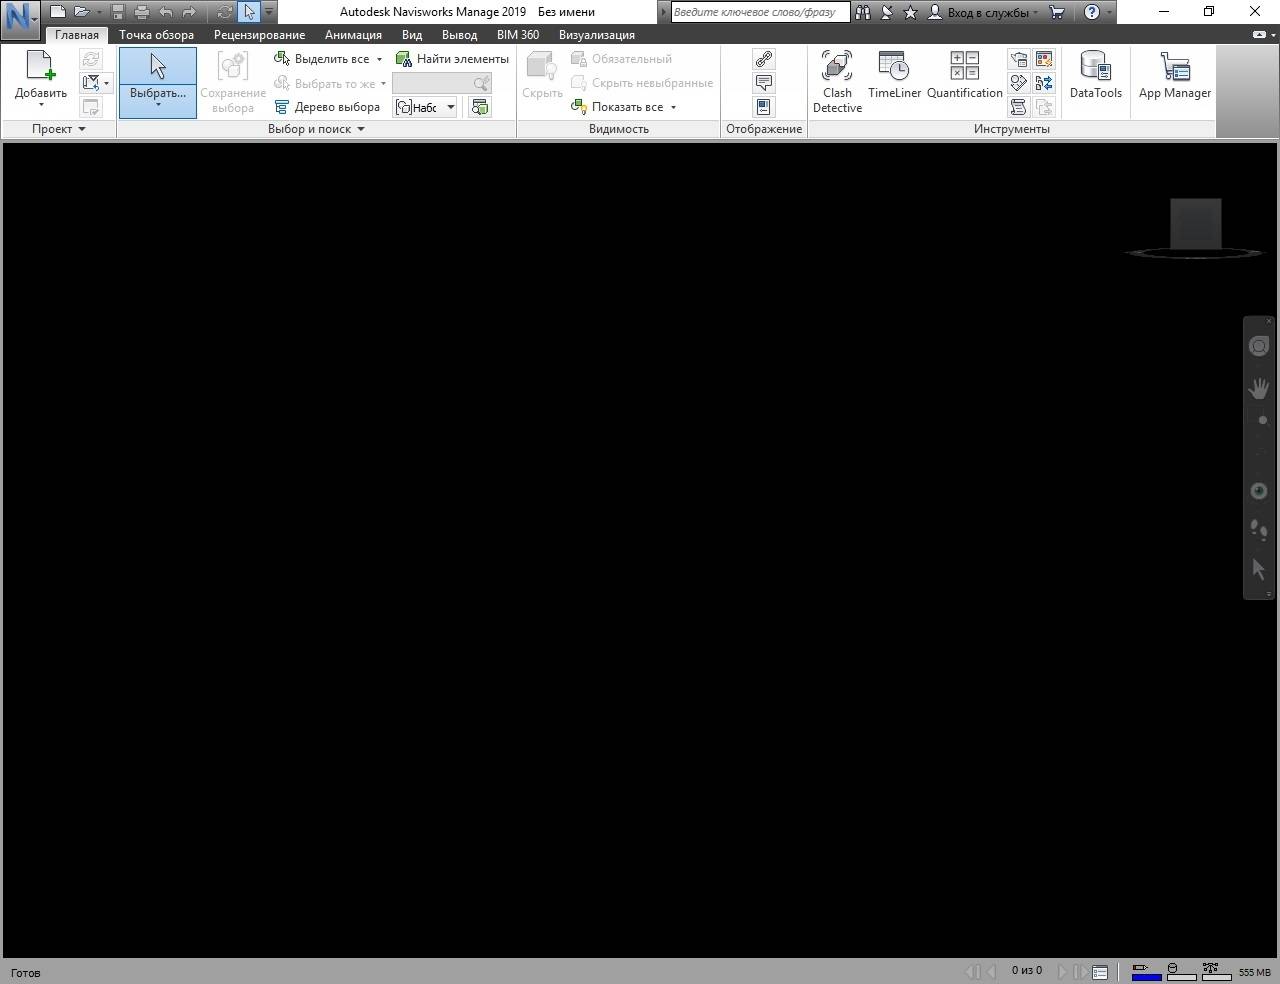
Task: Click the Steering Wheel on navigation bar
Action: click(x=1259, y=346)
